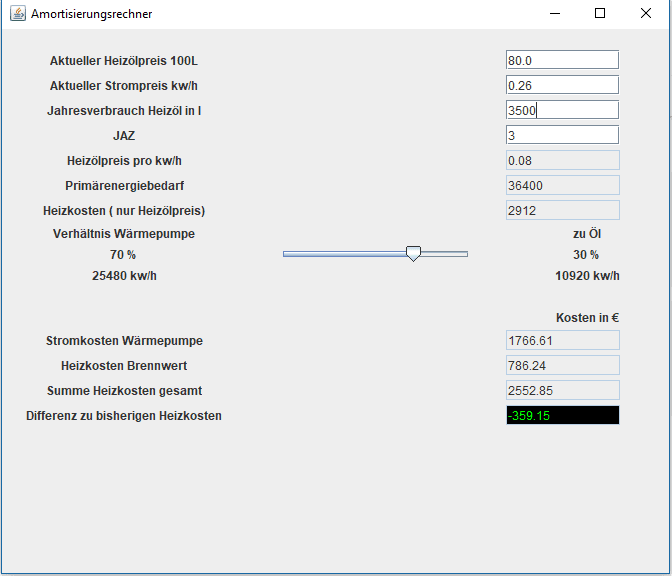This screenshot has height=576, width=672.
Task: Close the Amortisierungsrechner window
Action: 646,14
